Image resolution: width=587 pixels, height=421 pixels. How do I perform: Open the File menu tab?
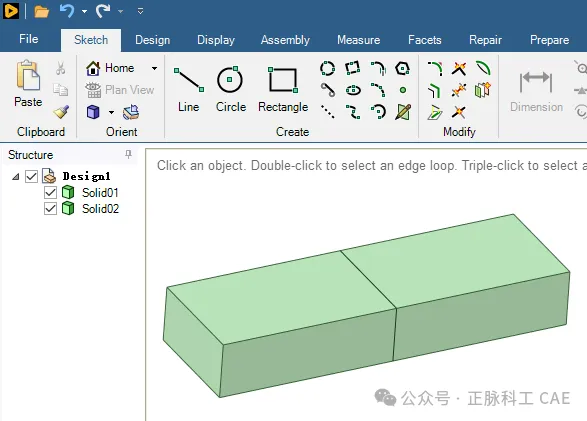28,39
